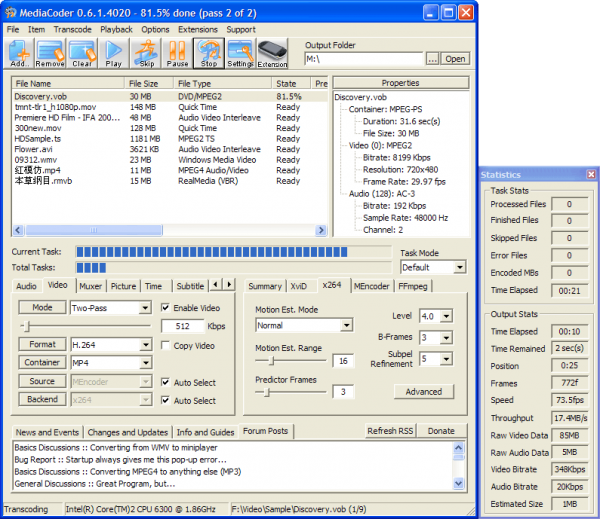Pause transcoding with the Pause icon
The width and height of the screenshot is (600, 519).
coord(177,53)
